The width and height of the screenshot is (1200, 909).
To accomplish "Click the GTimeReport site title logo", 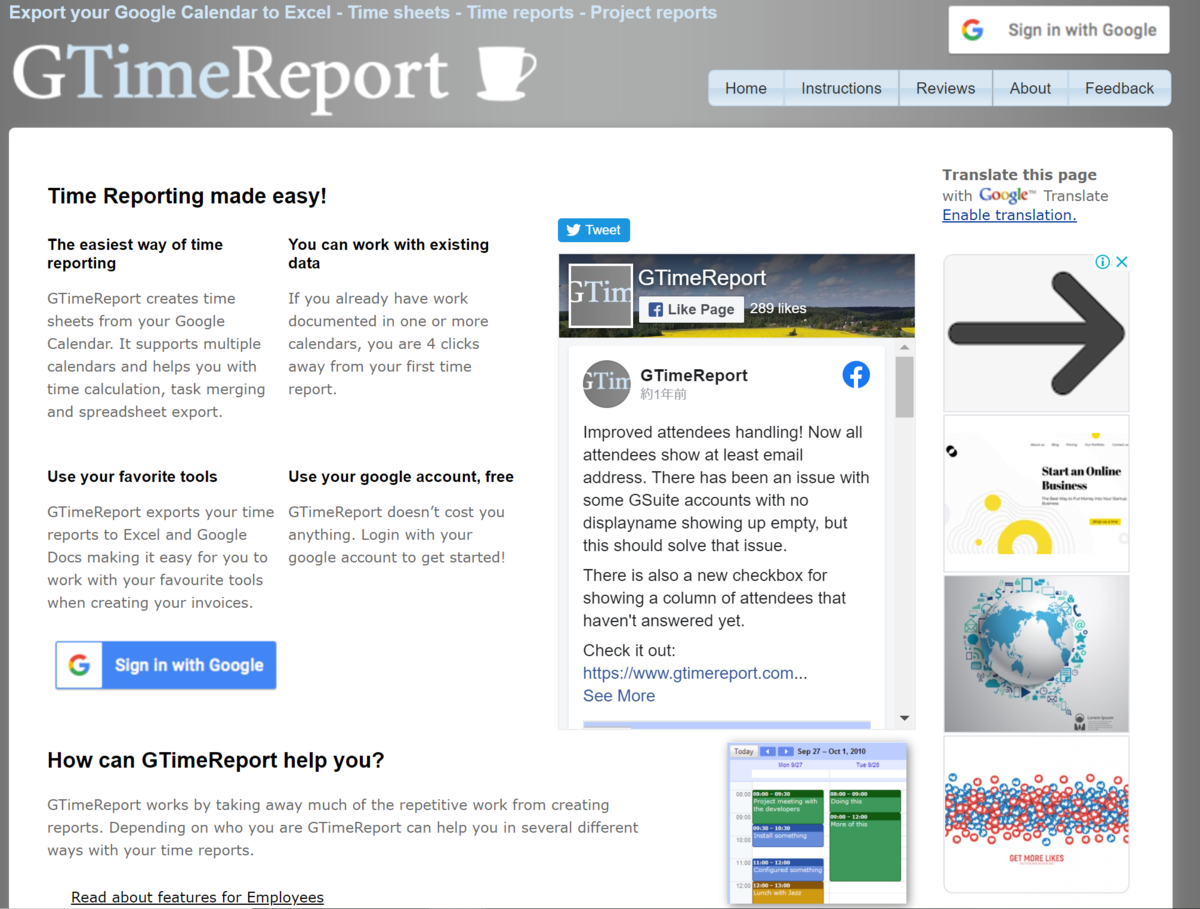I will click(231, 75).
